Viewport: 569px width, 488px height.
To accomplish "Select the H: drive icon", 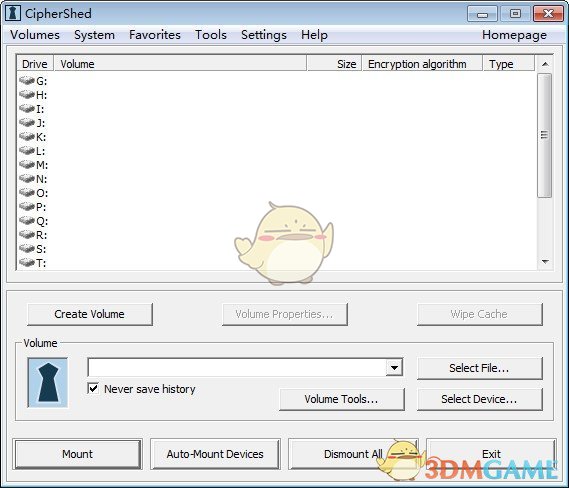I will pos(27,95).
